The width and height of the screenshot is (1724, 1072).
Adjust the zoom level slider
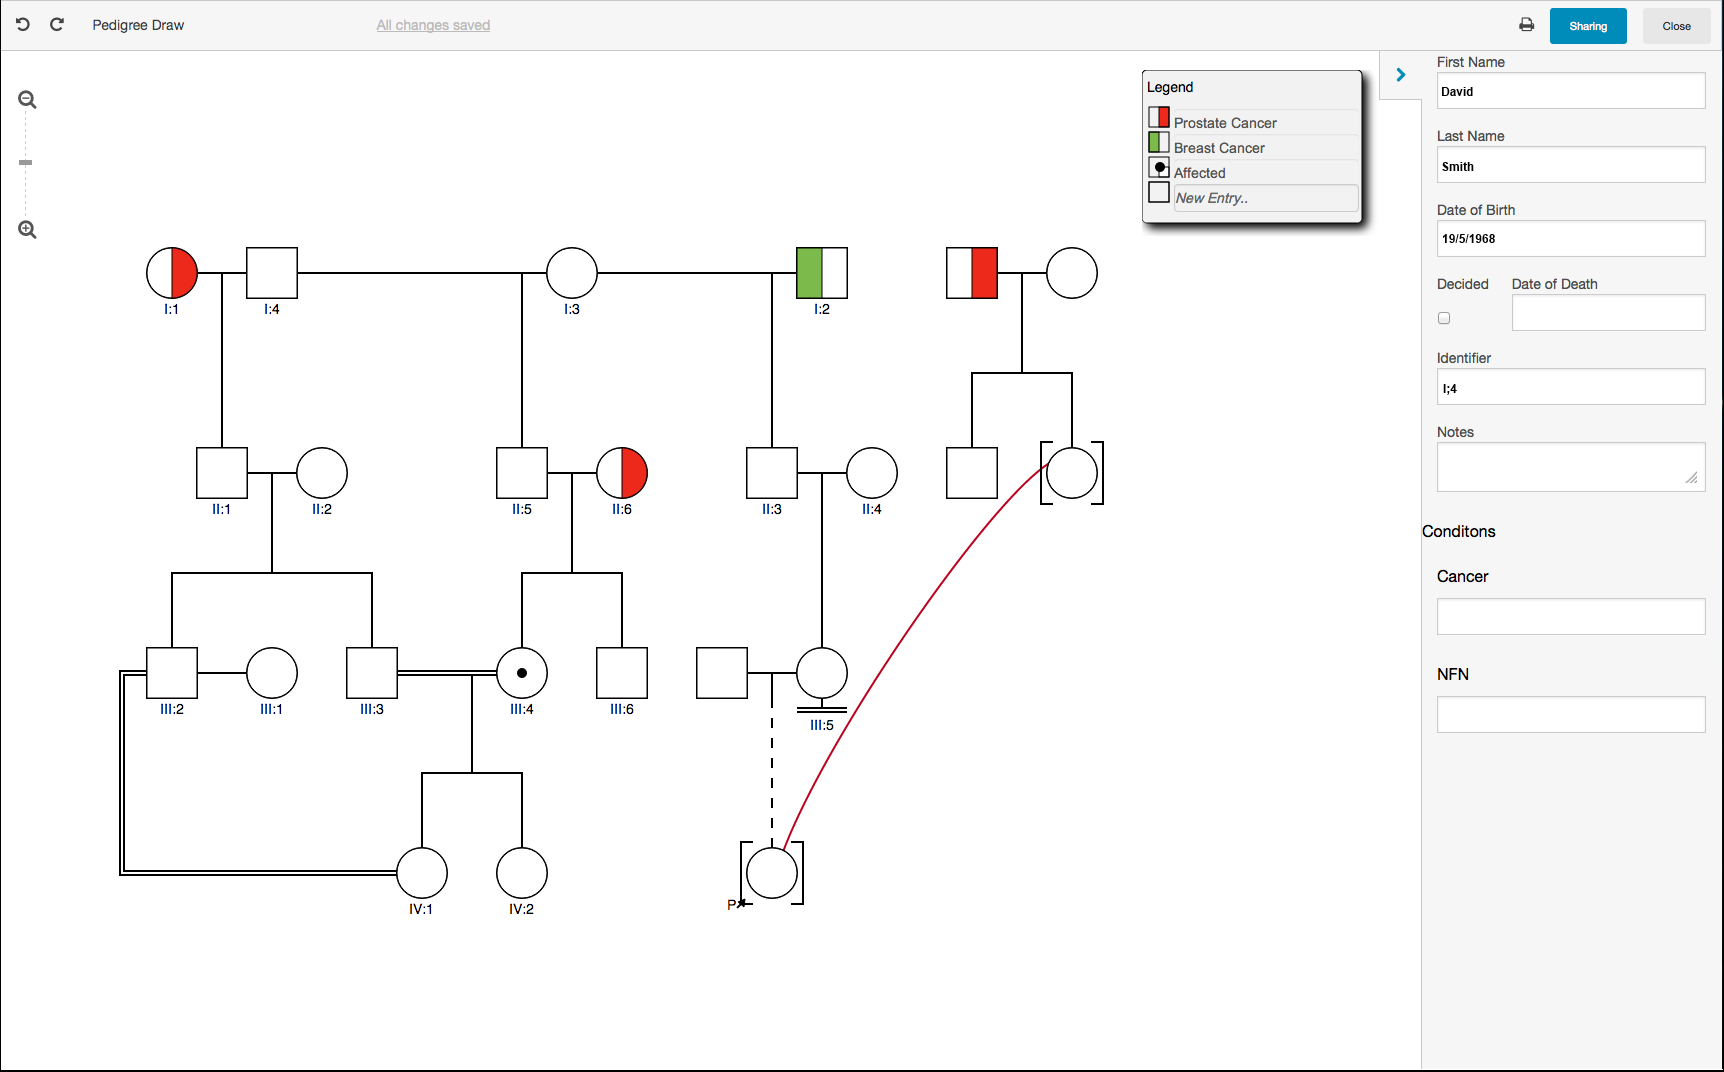point(26,162)
